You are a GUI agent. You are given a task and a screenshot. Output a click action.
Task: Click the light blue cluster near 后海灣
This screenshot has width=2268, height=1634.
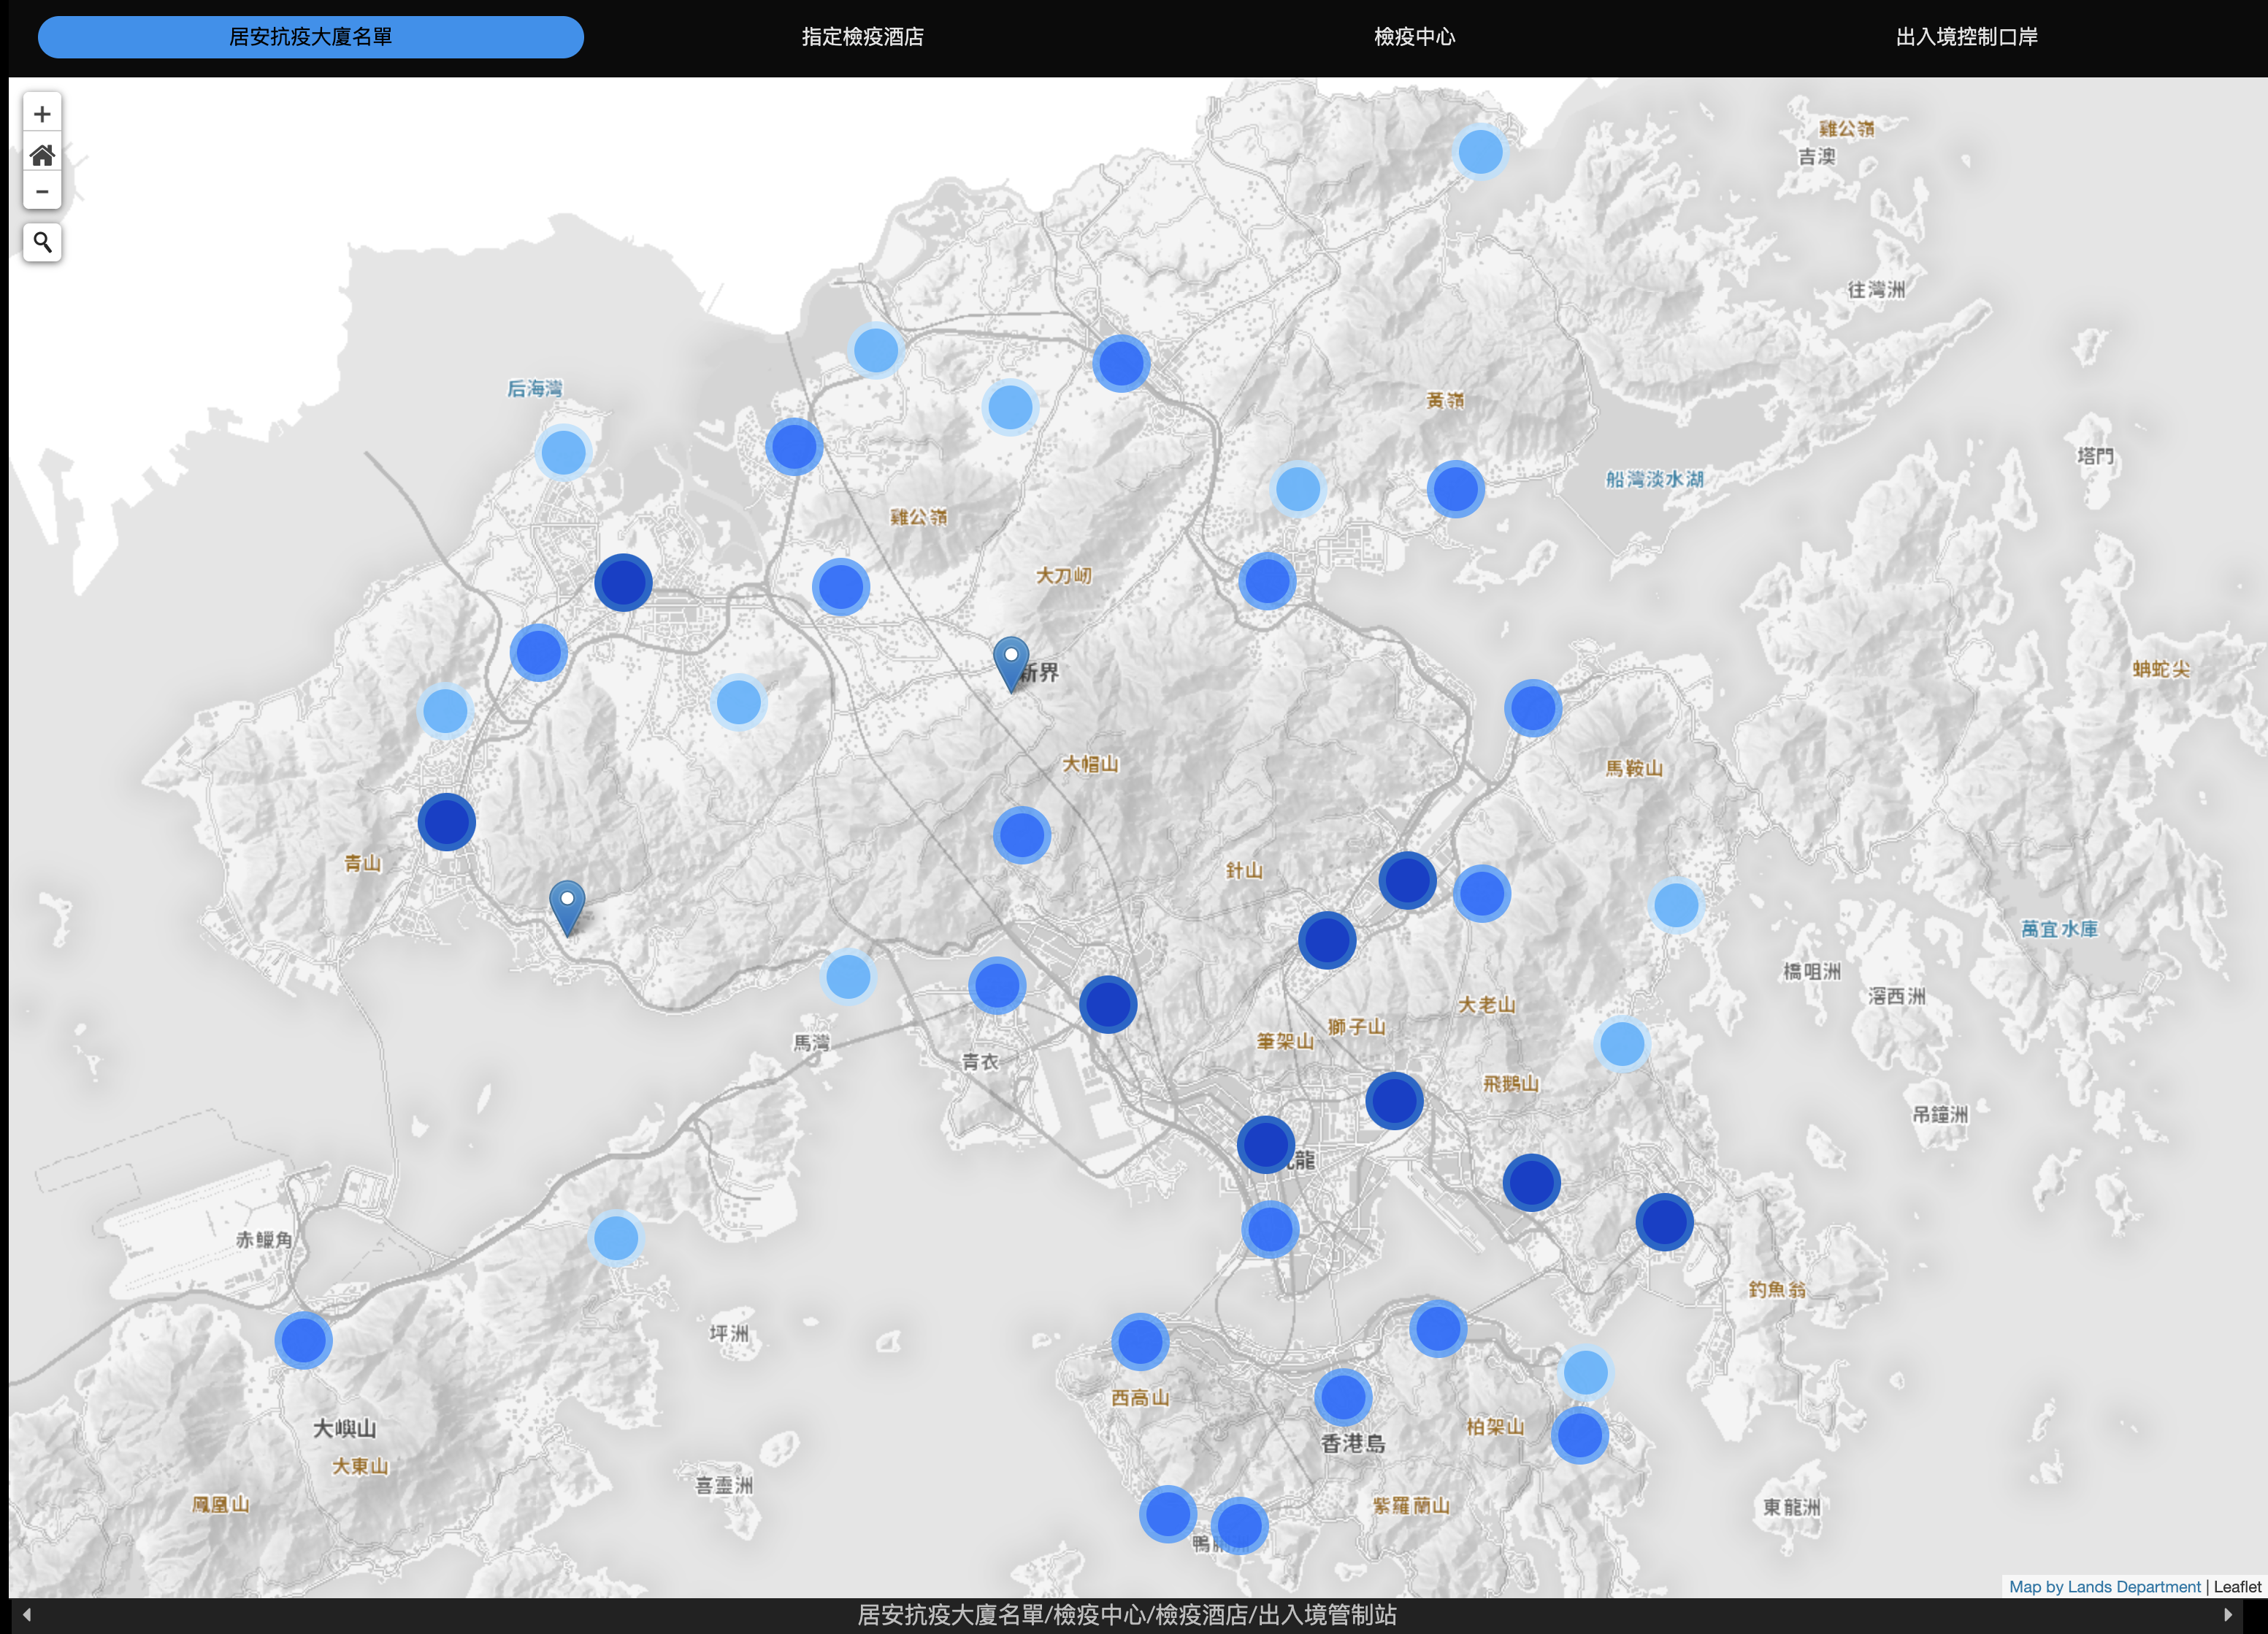[563, 452]
